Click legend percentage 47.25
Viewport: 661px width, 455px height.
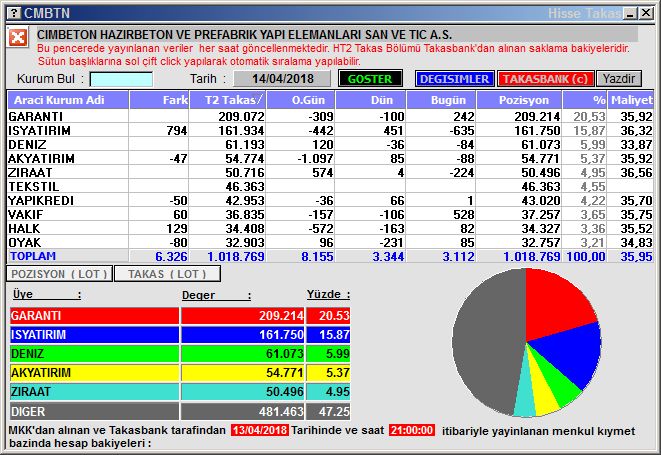[x=334, y=411]
